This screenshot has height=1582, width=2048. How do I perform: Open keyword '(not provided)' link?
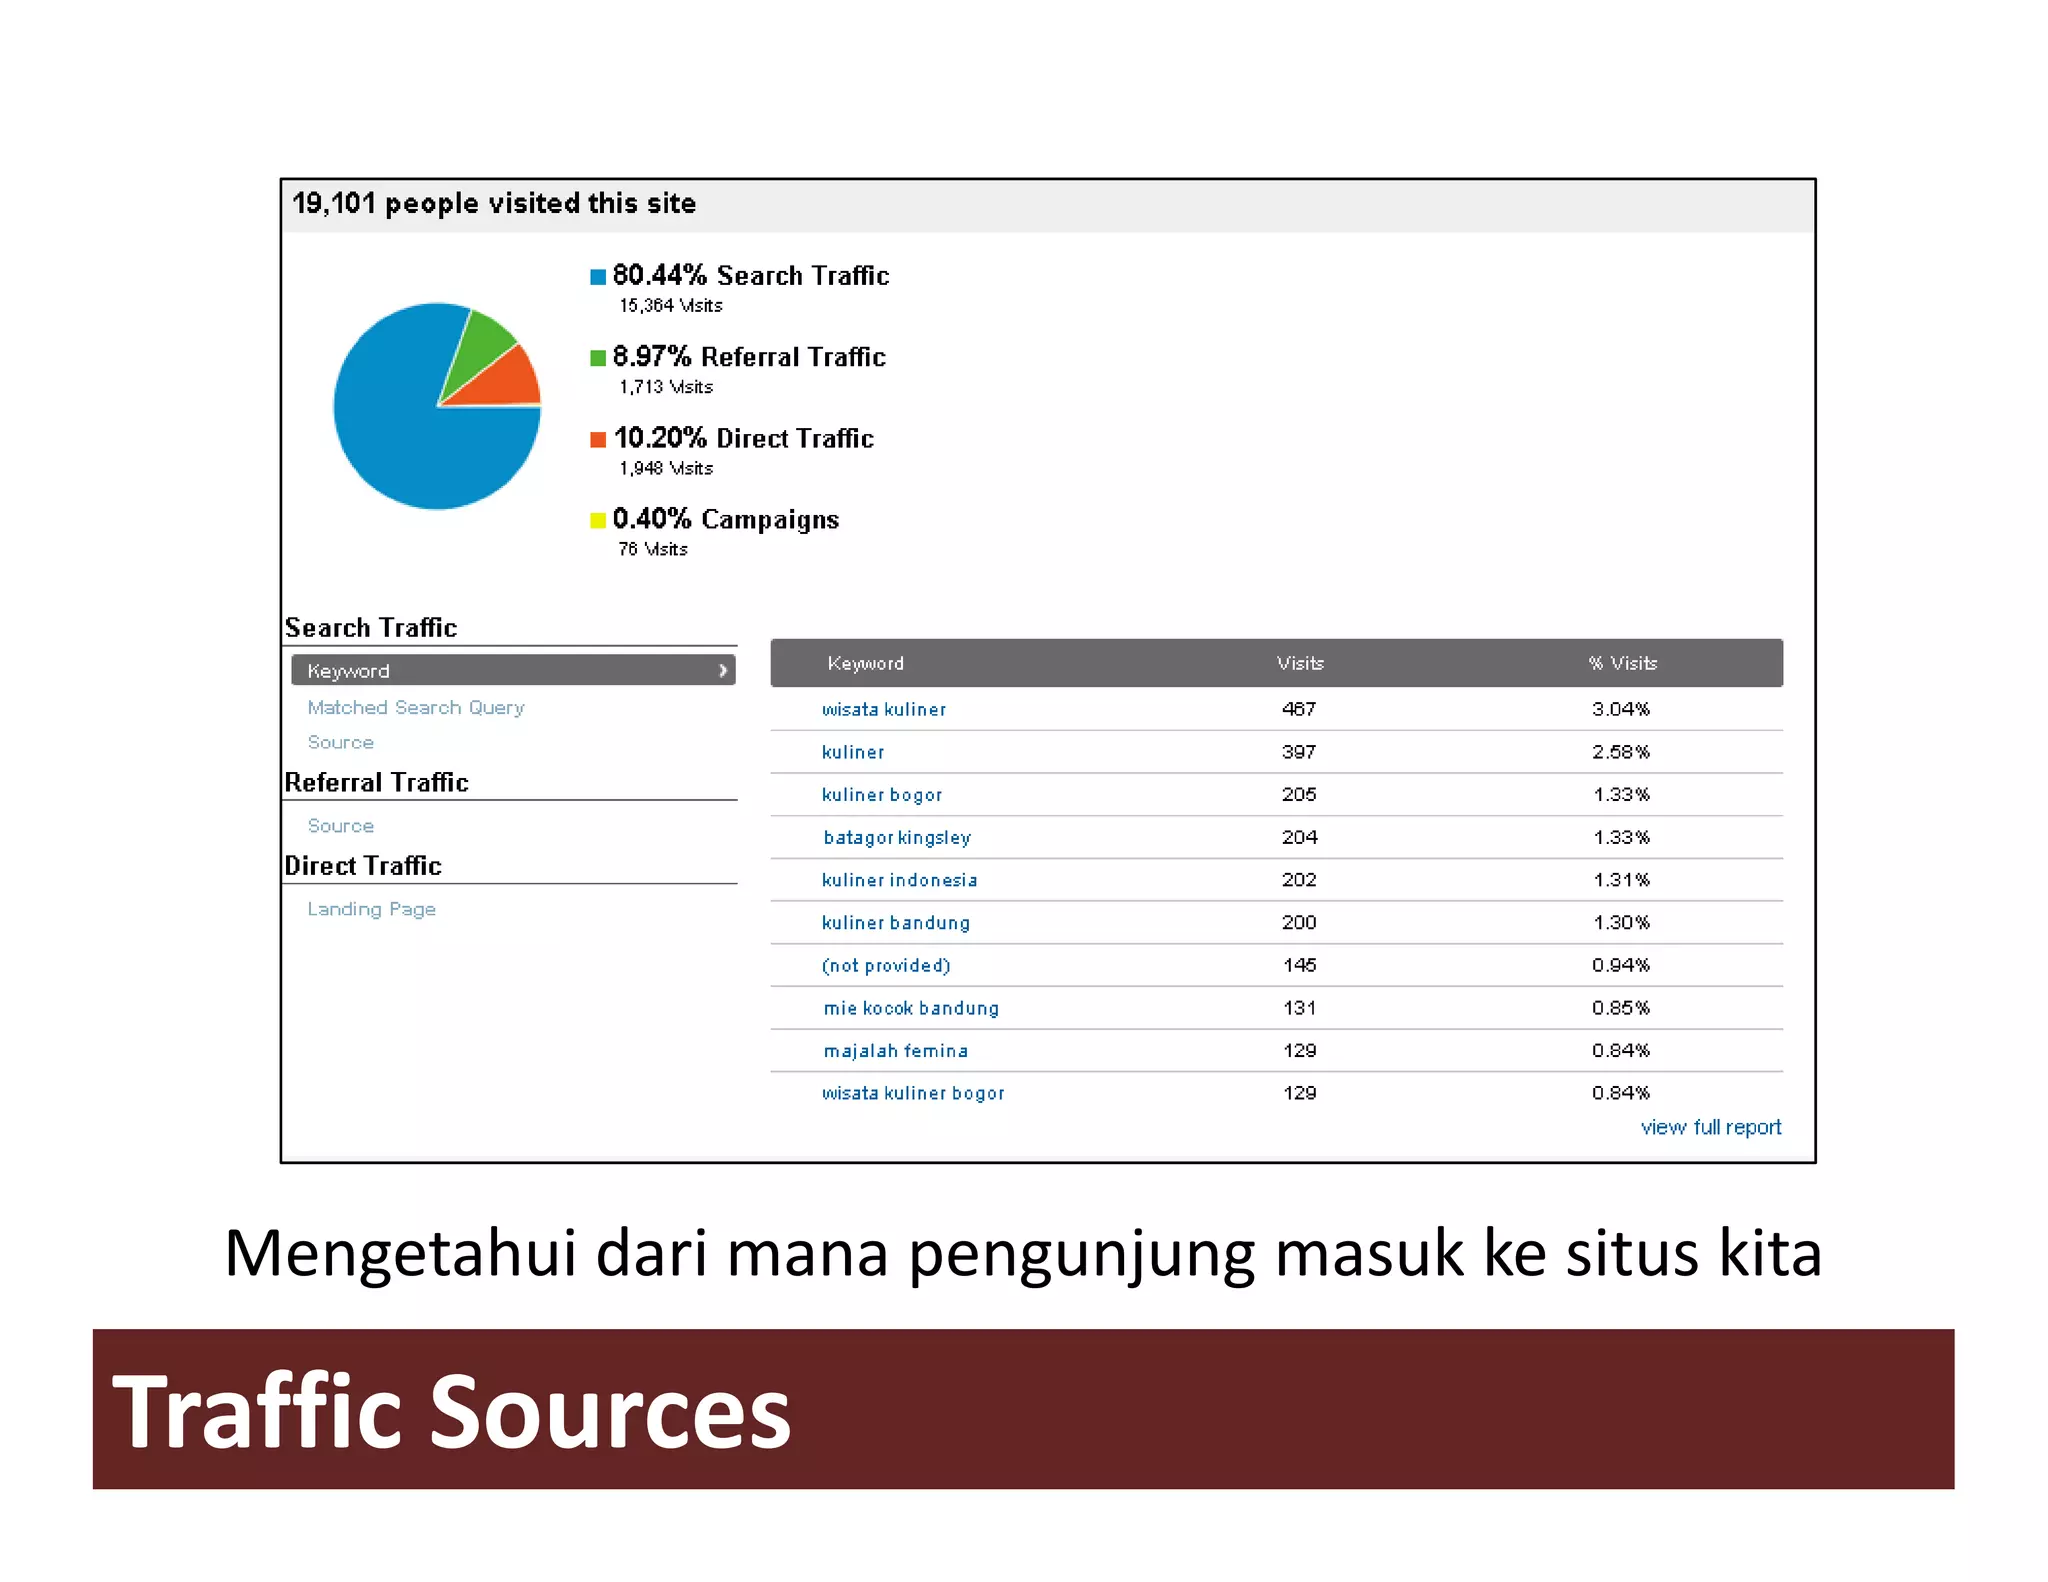coord(886,966)
